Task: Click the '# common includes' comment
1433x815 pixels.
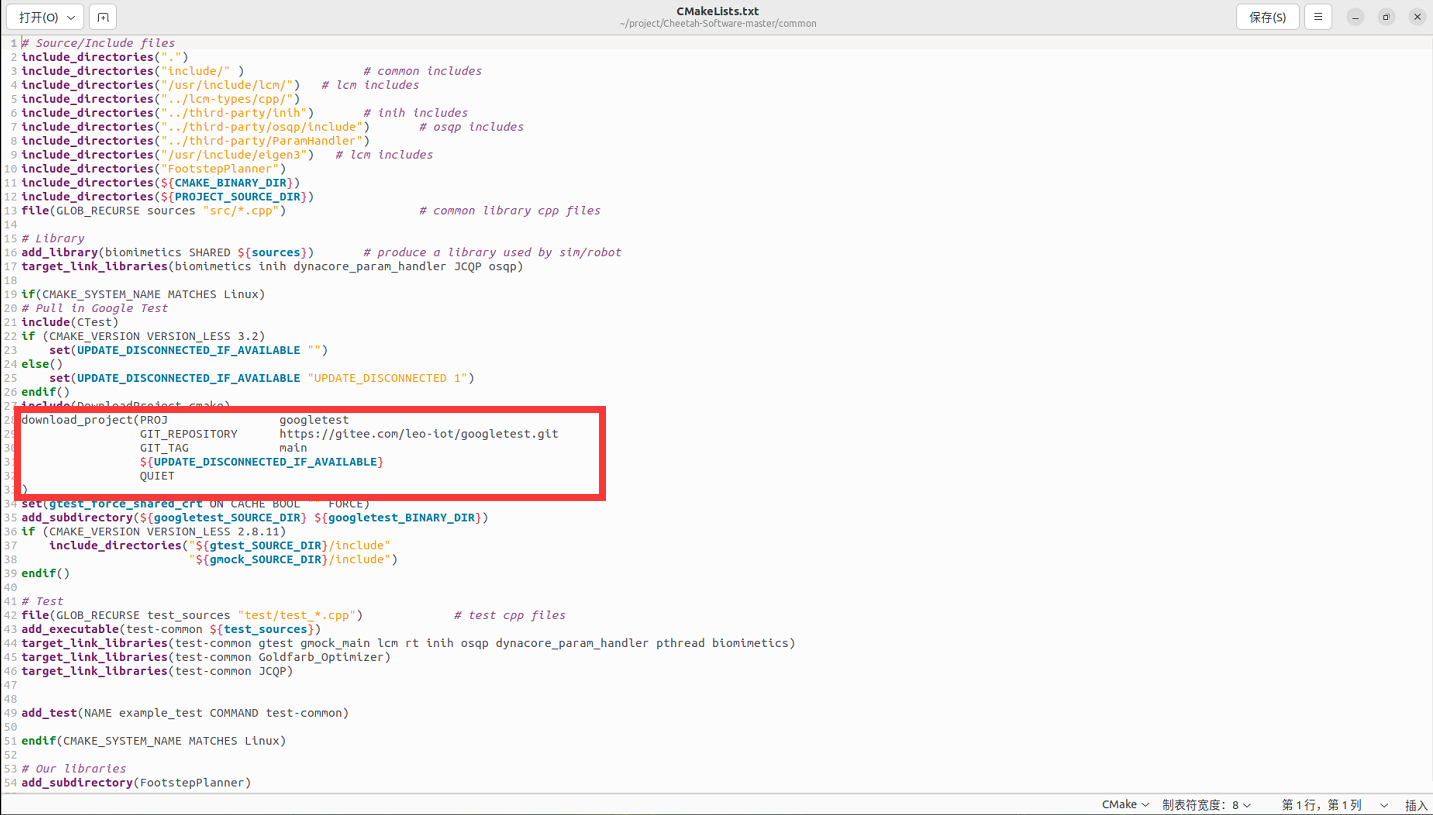Action: (x=422, y=71)
